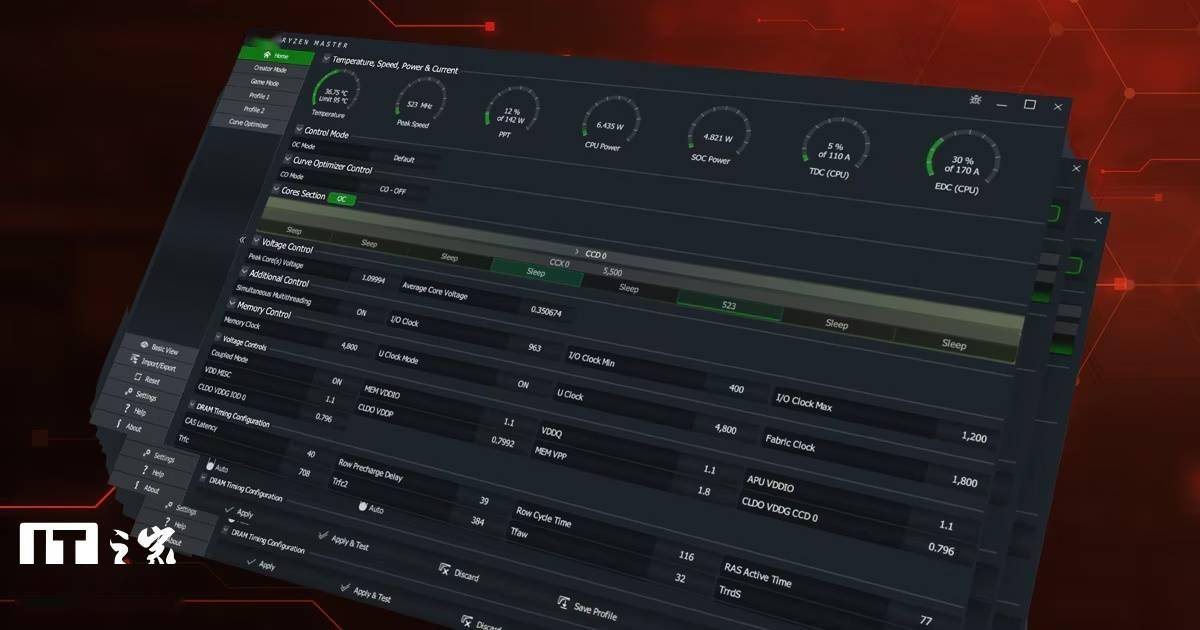Open OC Mode Default dropdown
This screenshot has width=1200, height=630.
point(404,159)
